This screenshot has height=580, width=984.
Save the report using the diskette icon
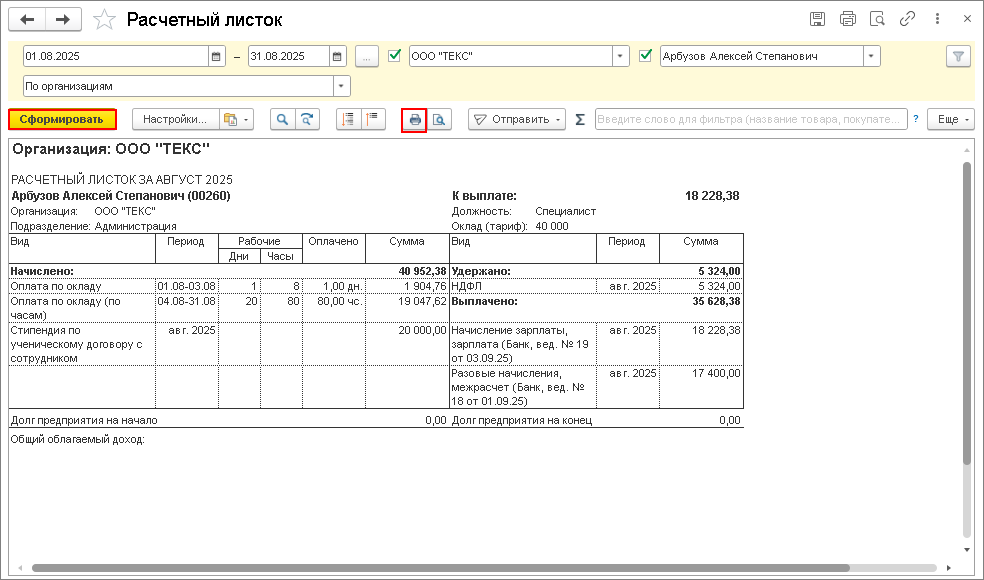tap(817, 19)
